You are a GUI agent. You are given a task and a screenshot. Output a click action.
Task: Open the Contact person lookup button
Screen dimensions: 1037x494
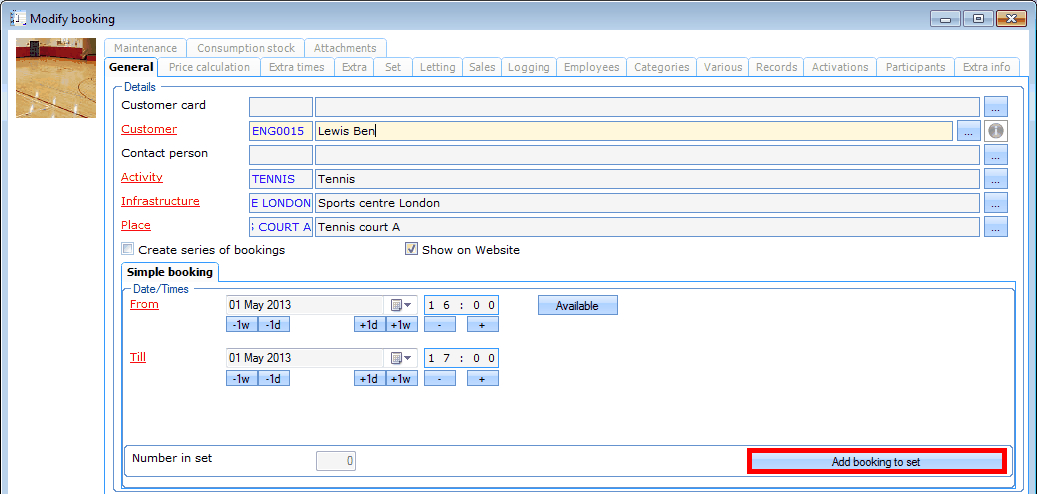click(x=995, y=155)
